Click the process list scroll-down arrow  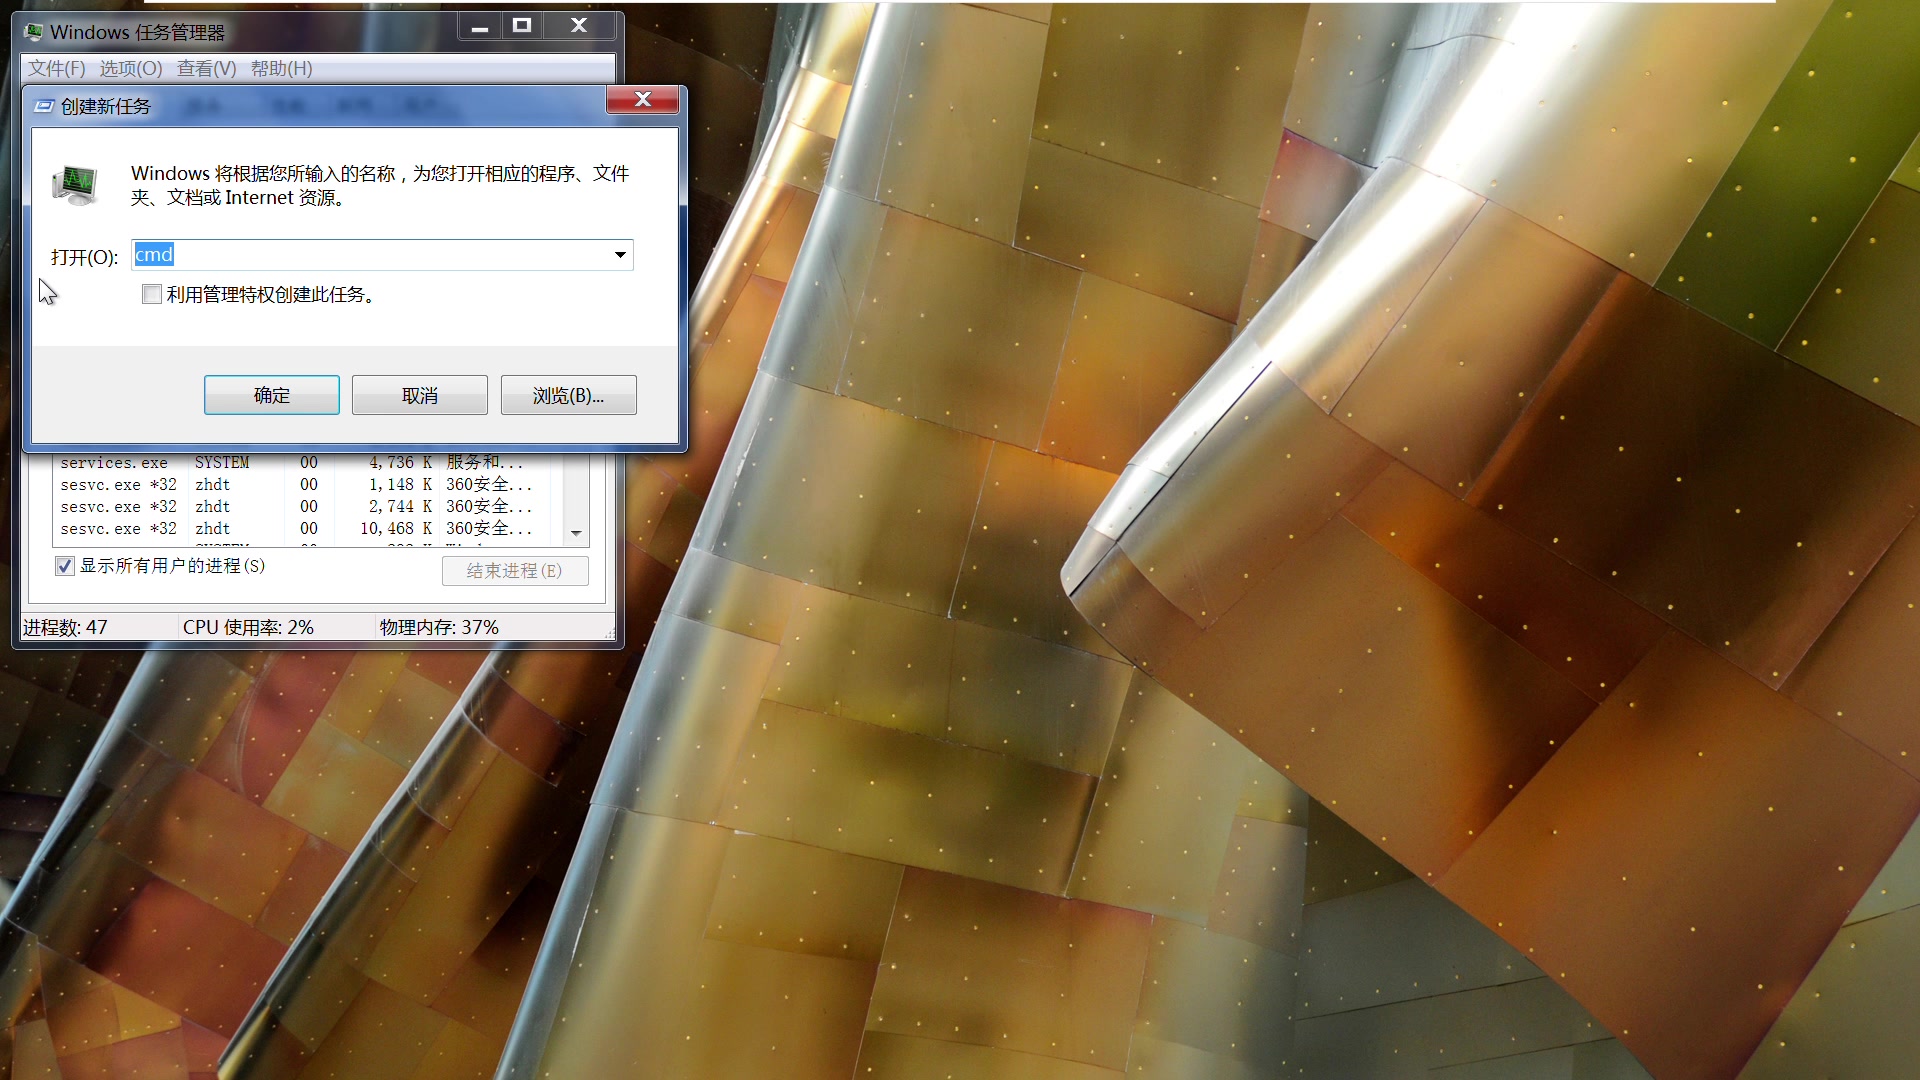click(576, 533)
